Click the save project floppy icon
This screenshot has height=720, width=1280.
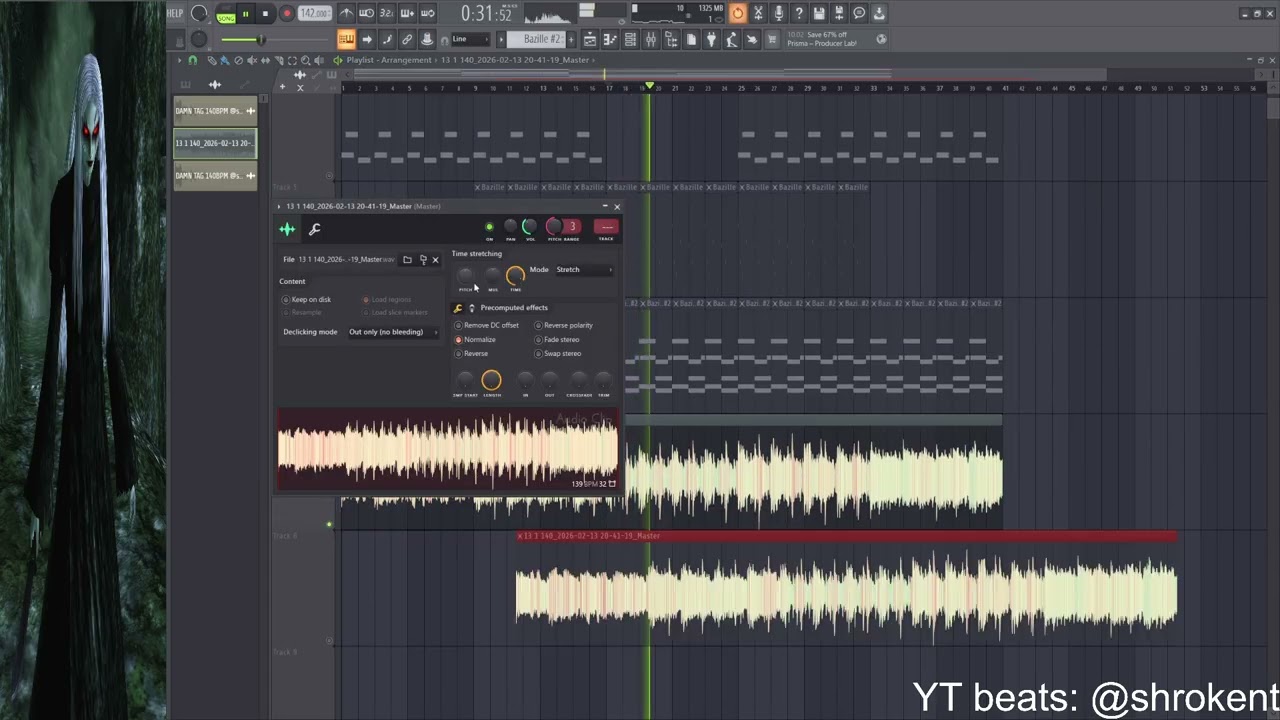coord(818,13)
